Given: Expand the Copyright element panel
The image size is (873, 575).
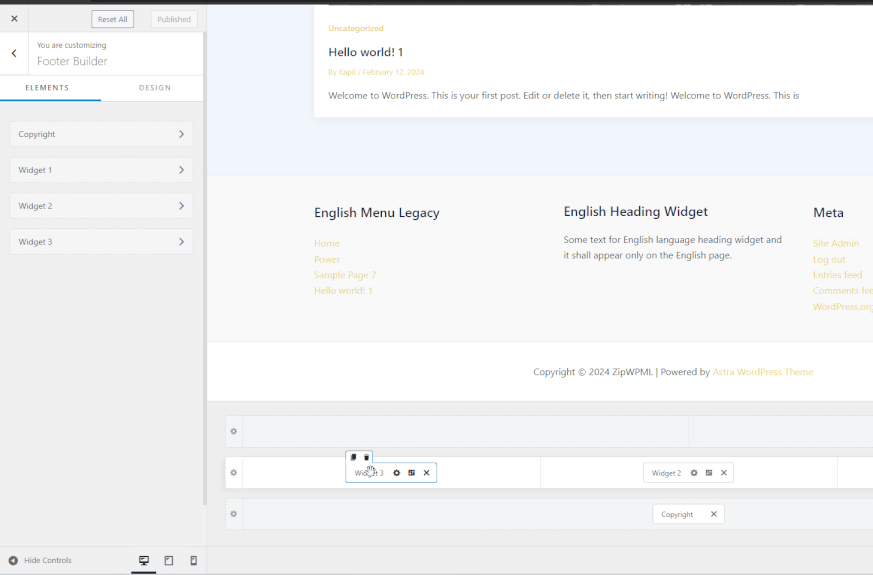Looking at the screenshot, I should click(x=101, y=134).
